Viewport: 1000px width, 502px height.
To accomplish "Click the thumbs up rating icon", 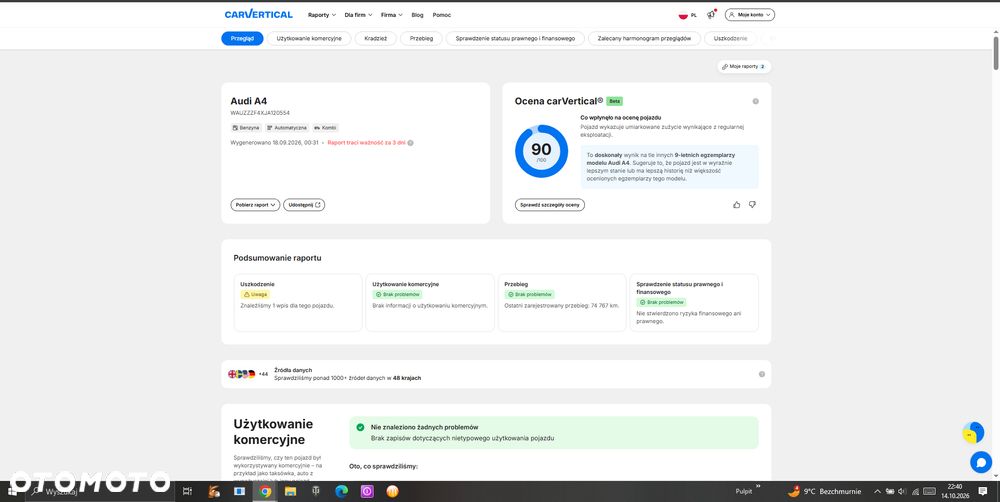I will pyautogui.click(x=737, y=205).
